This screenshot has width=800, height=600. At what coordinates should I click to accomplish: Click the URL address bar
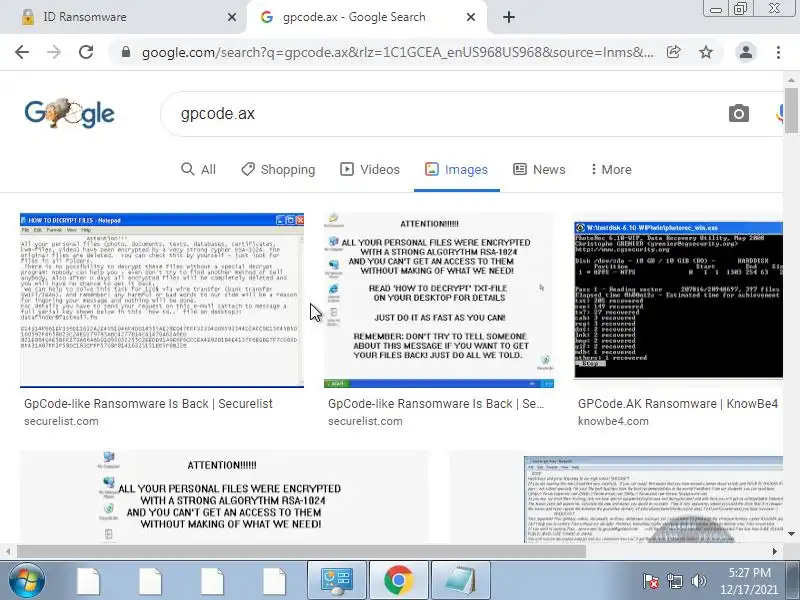pyautogui.click(x=397, y=53)
